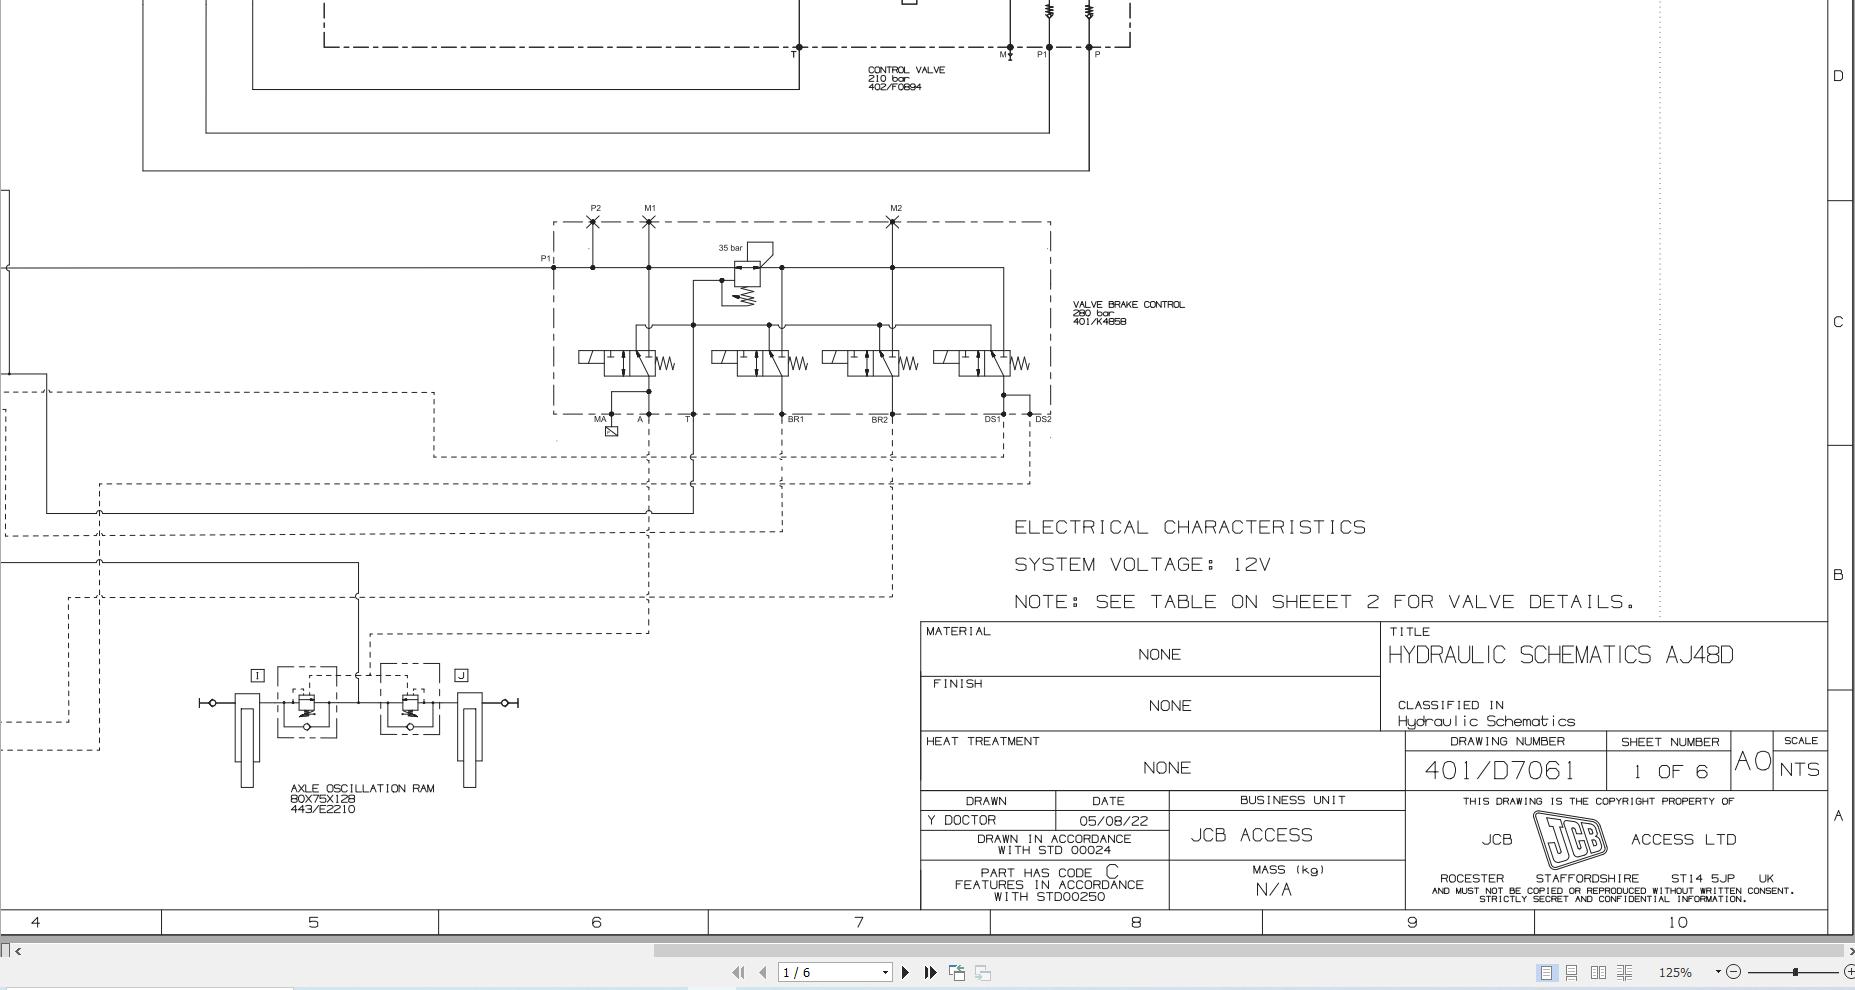This screenshot has height=990, width=1855.
Task: Click drawing number 401/D7061
Action: click(1499, 770)
